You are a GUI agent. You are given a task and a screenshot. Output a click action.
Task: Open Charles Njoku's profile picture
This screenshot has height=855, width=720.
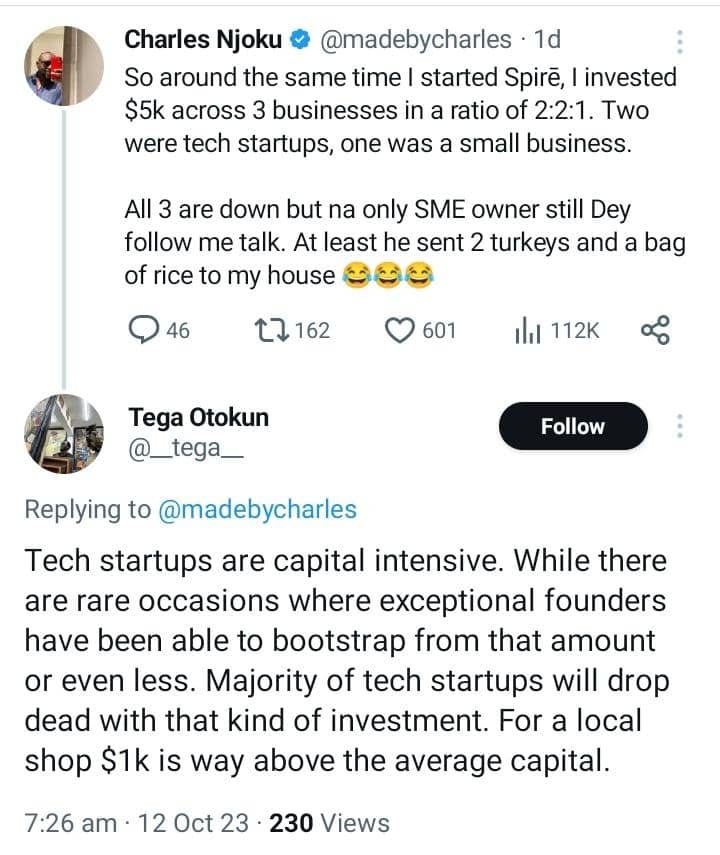pos(64,64)
